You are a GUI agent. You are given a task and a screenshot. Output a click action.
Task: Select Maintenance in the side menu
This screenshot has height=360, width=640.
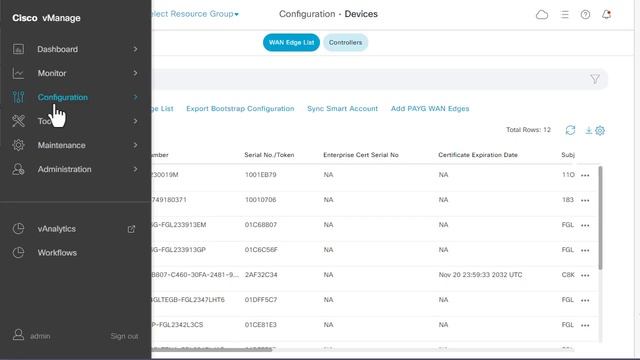pos(62,145)
